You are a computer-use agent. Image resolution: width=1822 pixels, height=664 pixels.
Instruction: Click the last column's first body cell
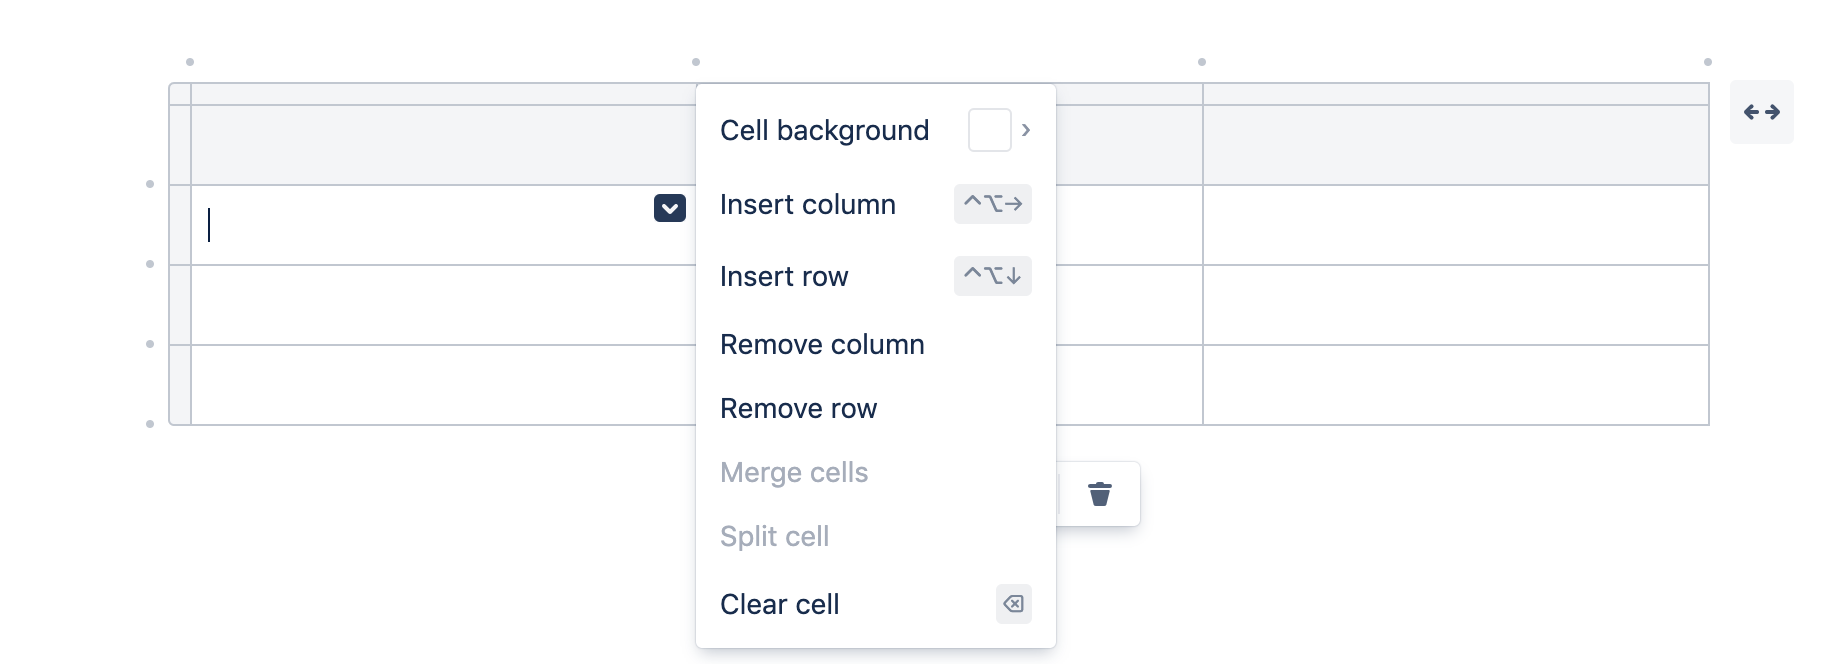coord(1456,225)
